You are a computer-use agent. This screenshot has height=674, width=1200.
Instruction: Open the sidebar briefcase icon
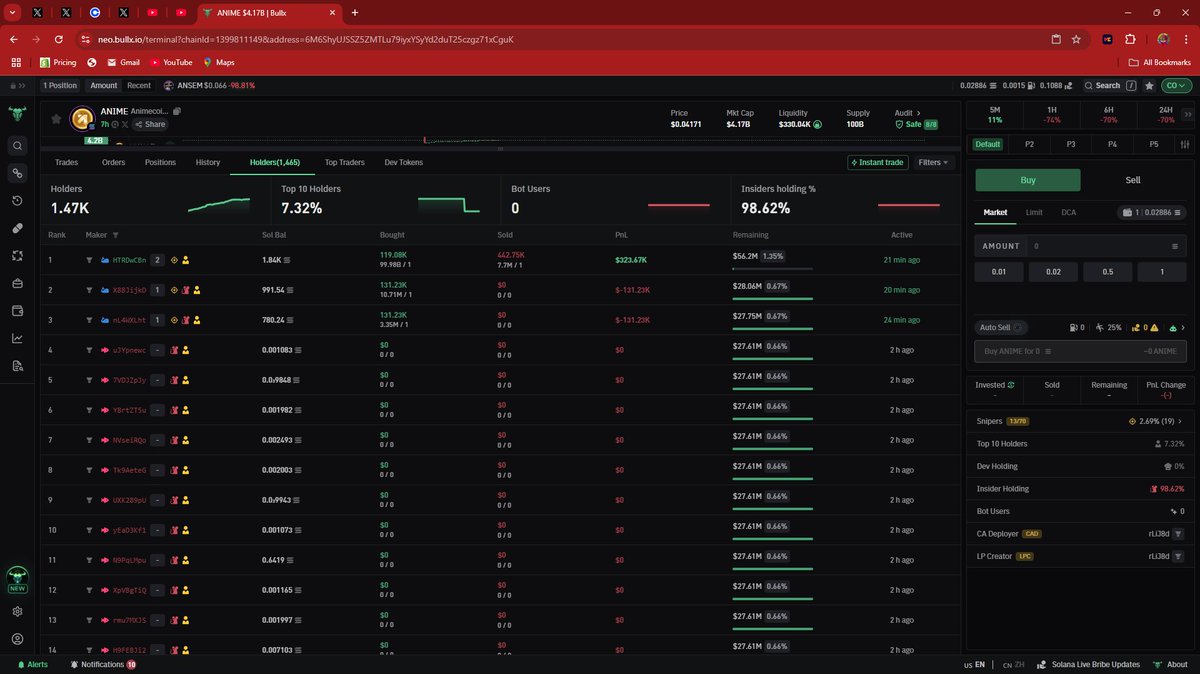click(x=17, y=283)
